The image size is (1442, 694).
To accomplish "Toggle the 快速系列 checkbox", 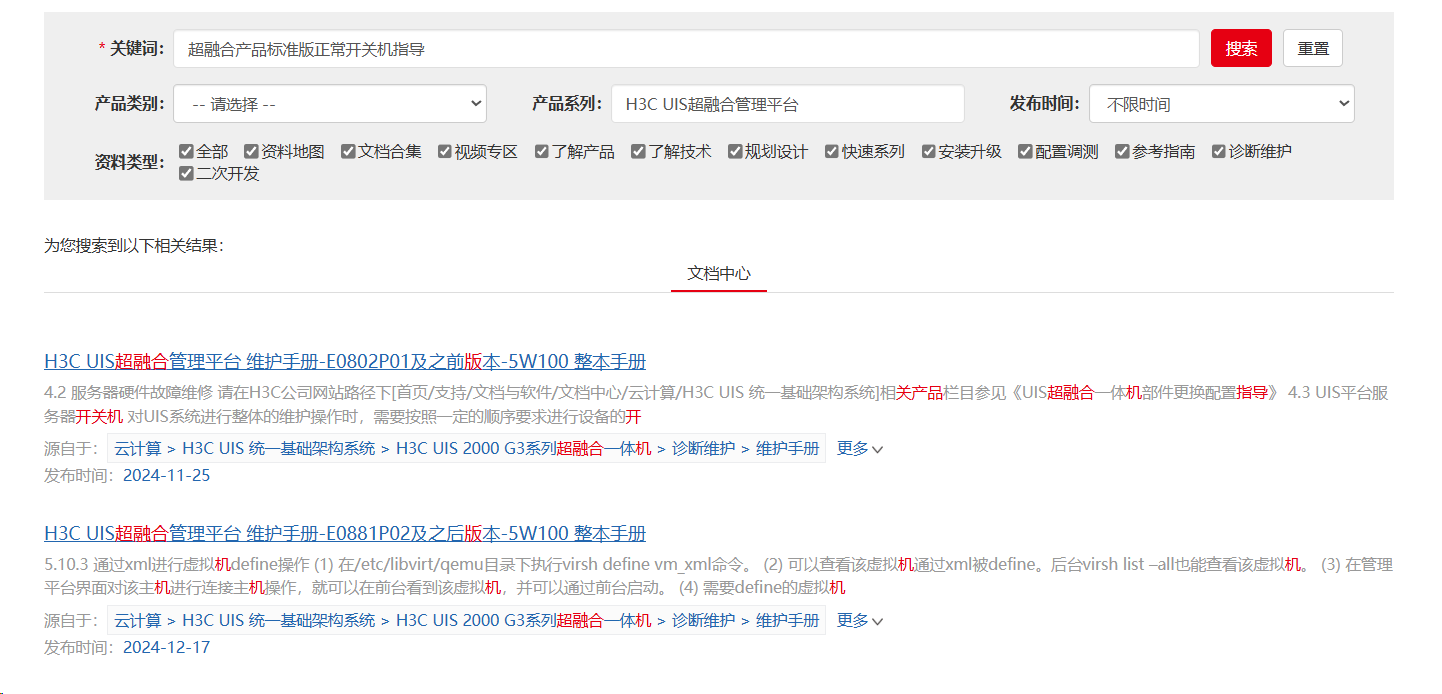I will pos(832,151).
